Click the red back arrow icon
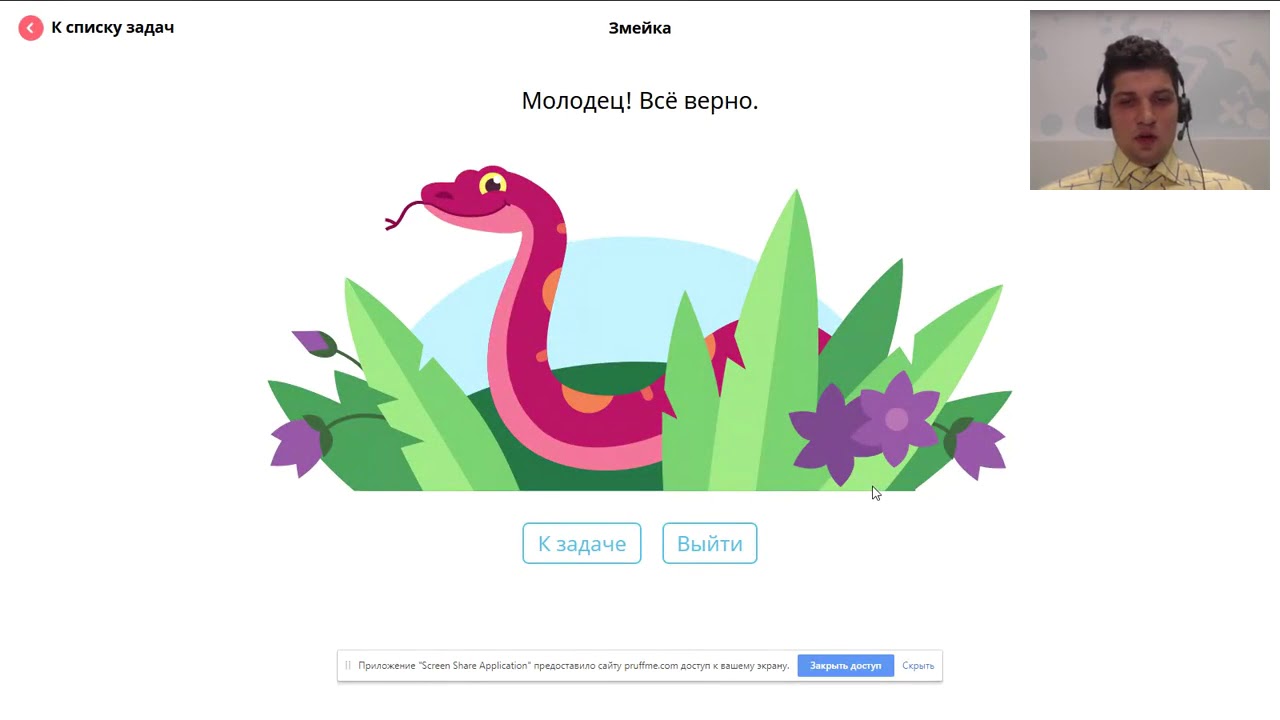The width and height of the screenshot is (1280, 720). [x=31, y=28]
